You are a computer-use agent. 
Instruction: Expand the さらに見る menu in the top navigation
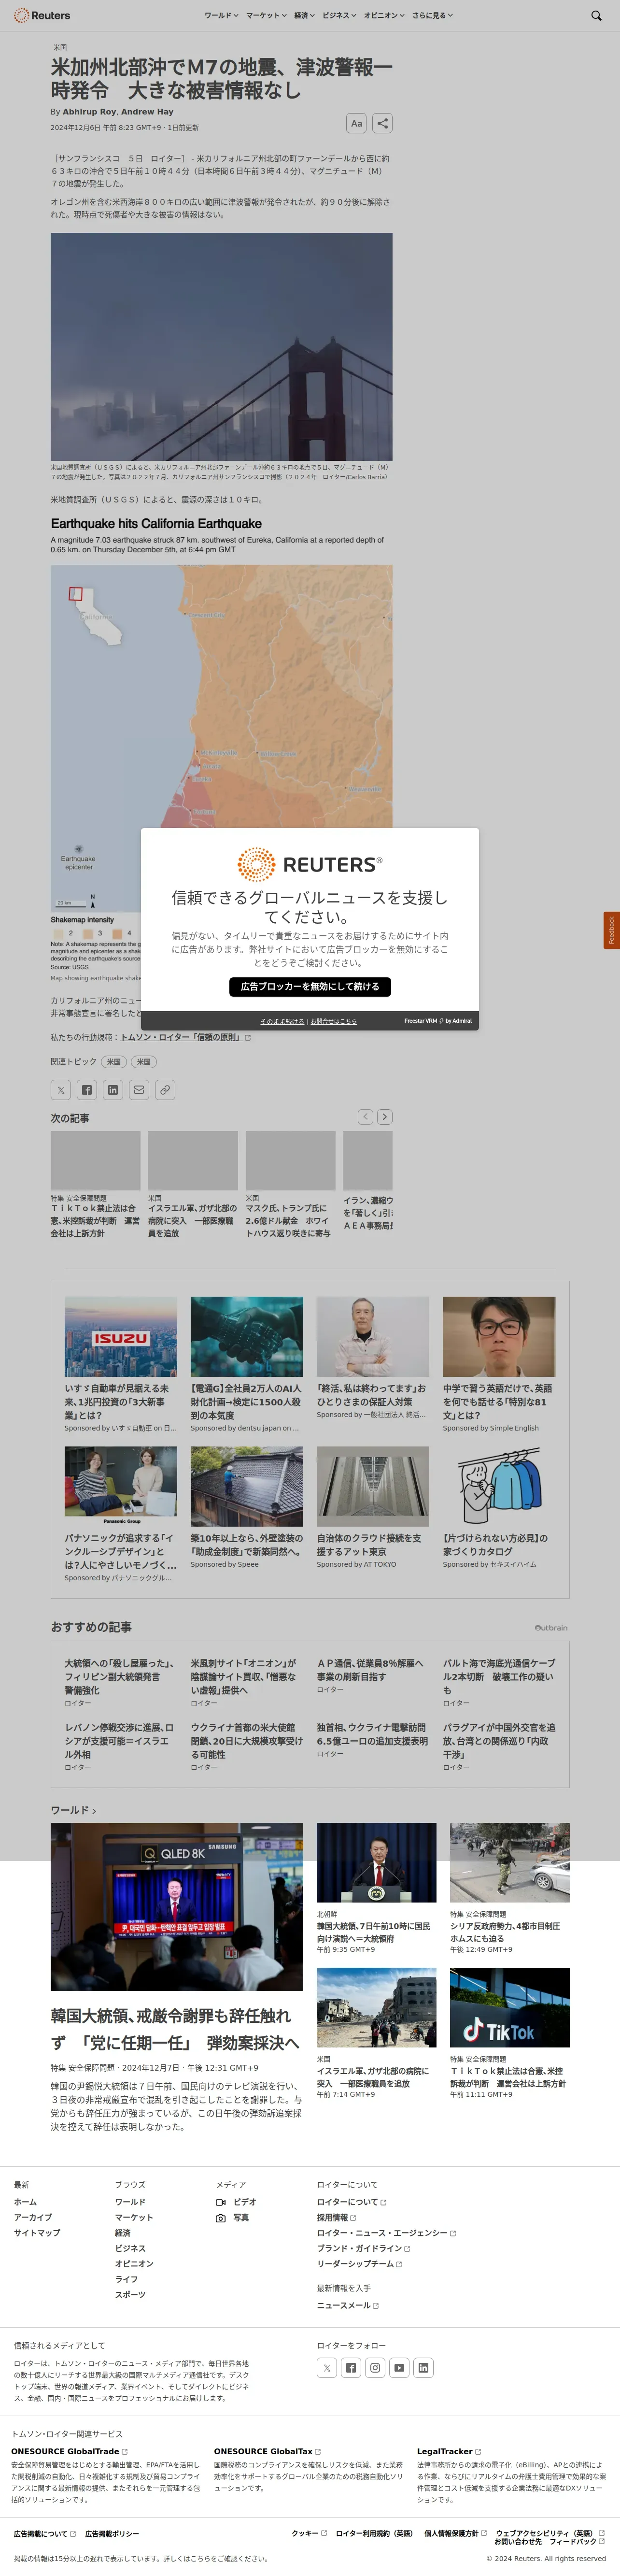432,15
